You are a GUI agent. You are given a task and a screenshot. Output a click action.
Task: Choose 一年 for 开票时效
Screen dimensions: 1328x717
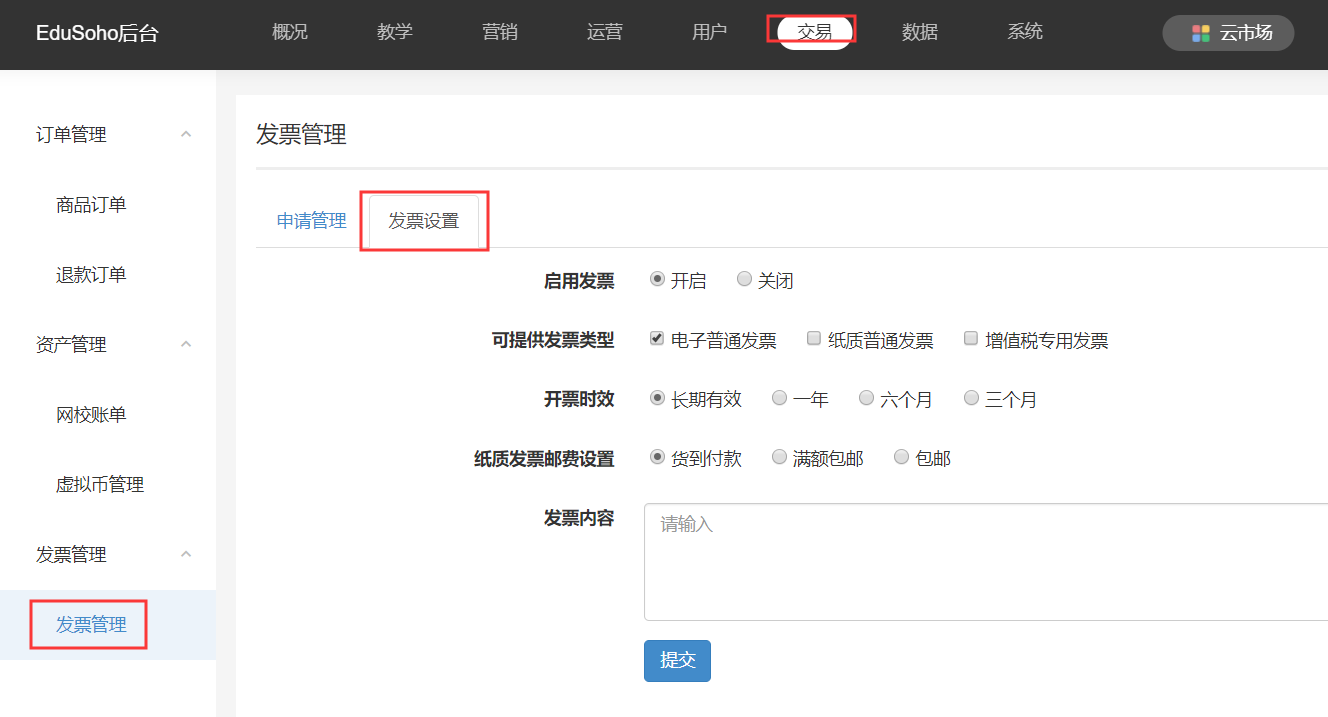[780, 398]
